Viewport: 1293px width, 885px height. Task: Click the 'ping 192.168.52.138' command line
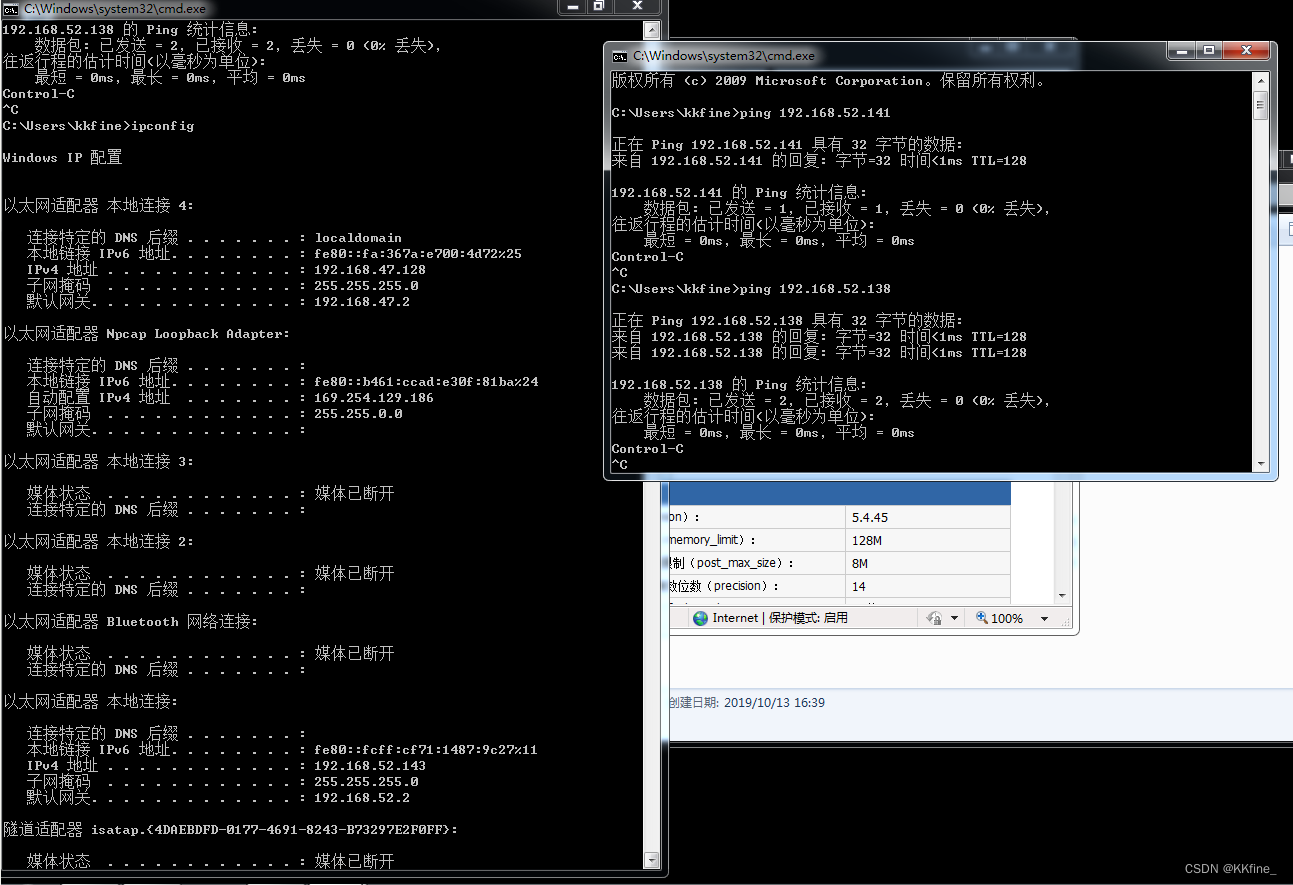[x=751, y=289]
